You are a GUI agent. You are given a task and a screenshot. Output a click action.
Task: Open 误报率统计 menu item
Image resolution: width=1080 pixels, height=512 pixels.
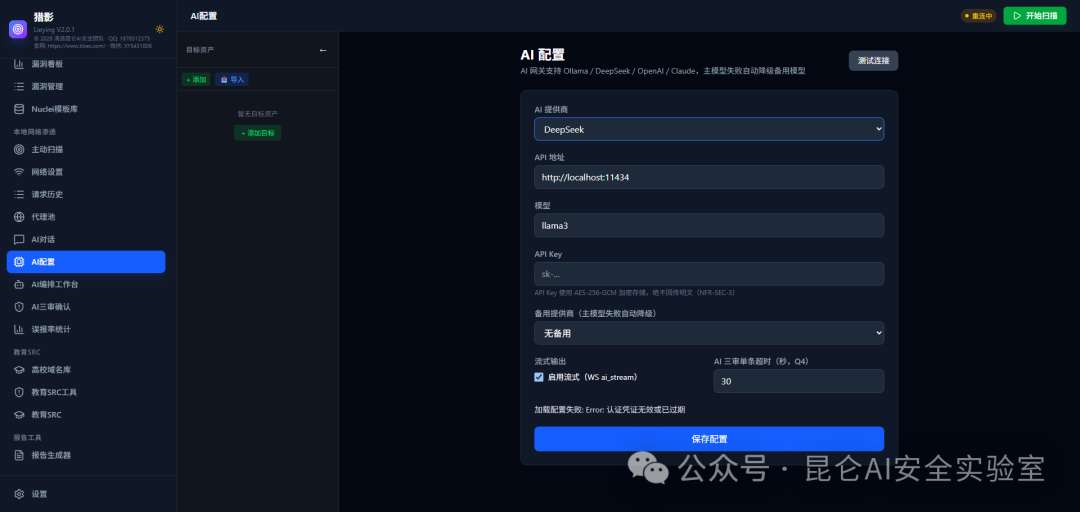(x=86, y=329)
